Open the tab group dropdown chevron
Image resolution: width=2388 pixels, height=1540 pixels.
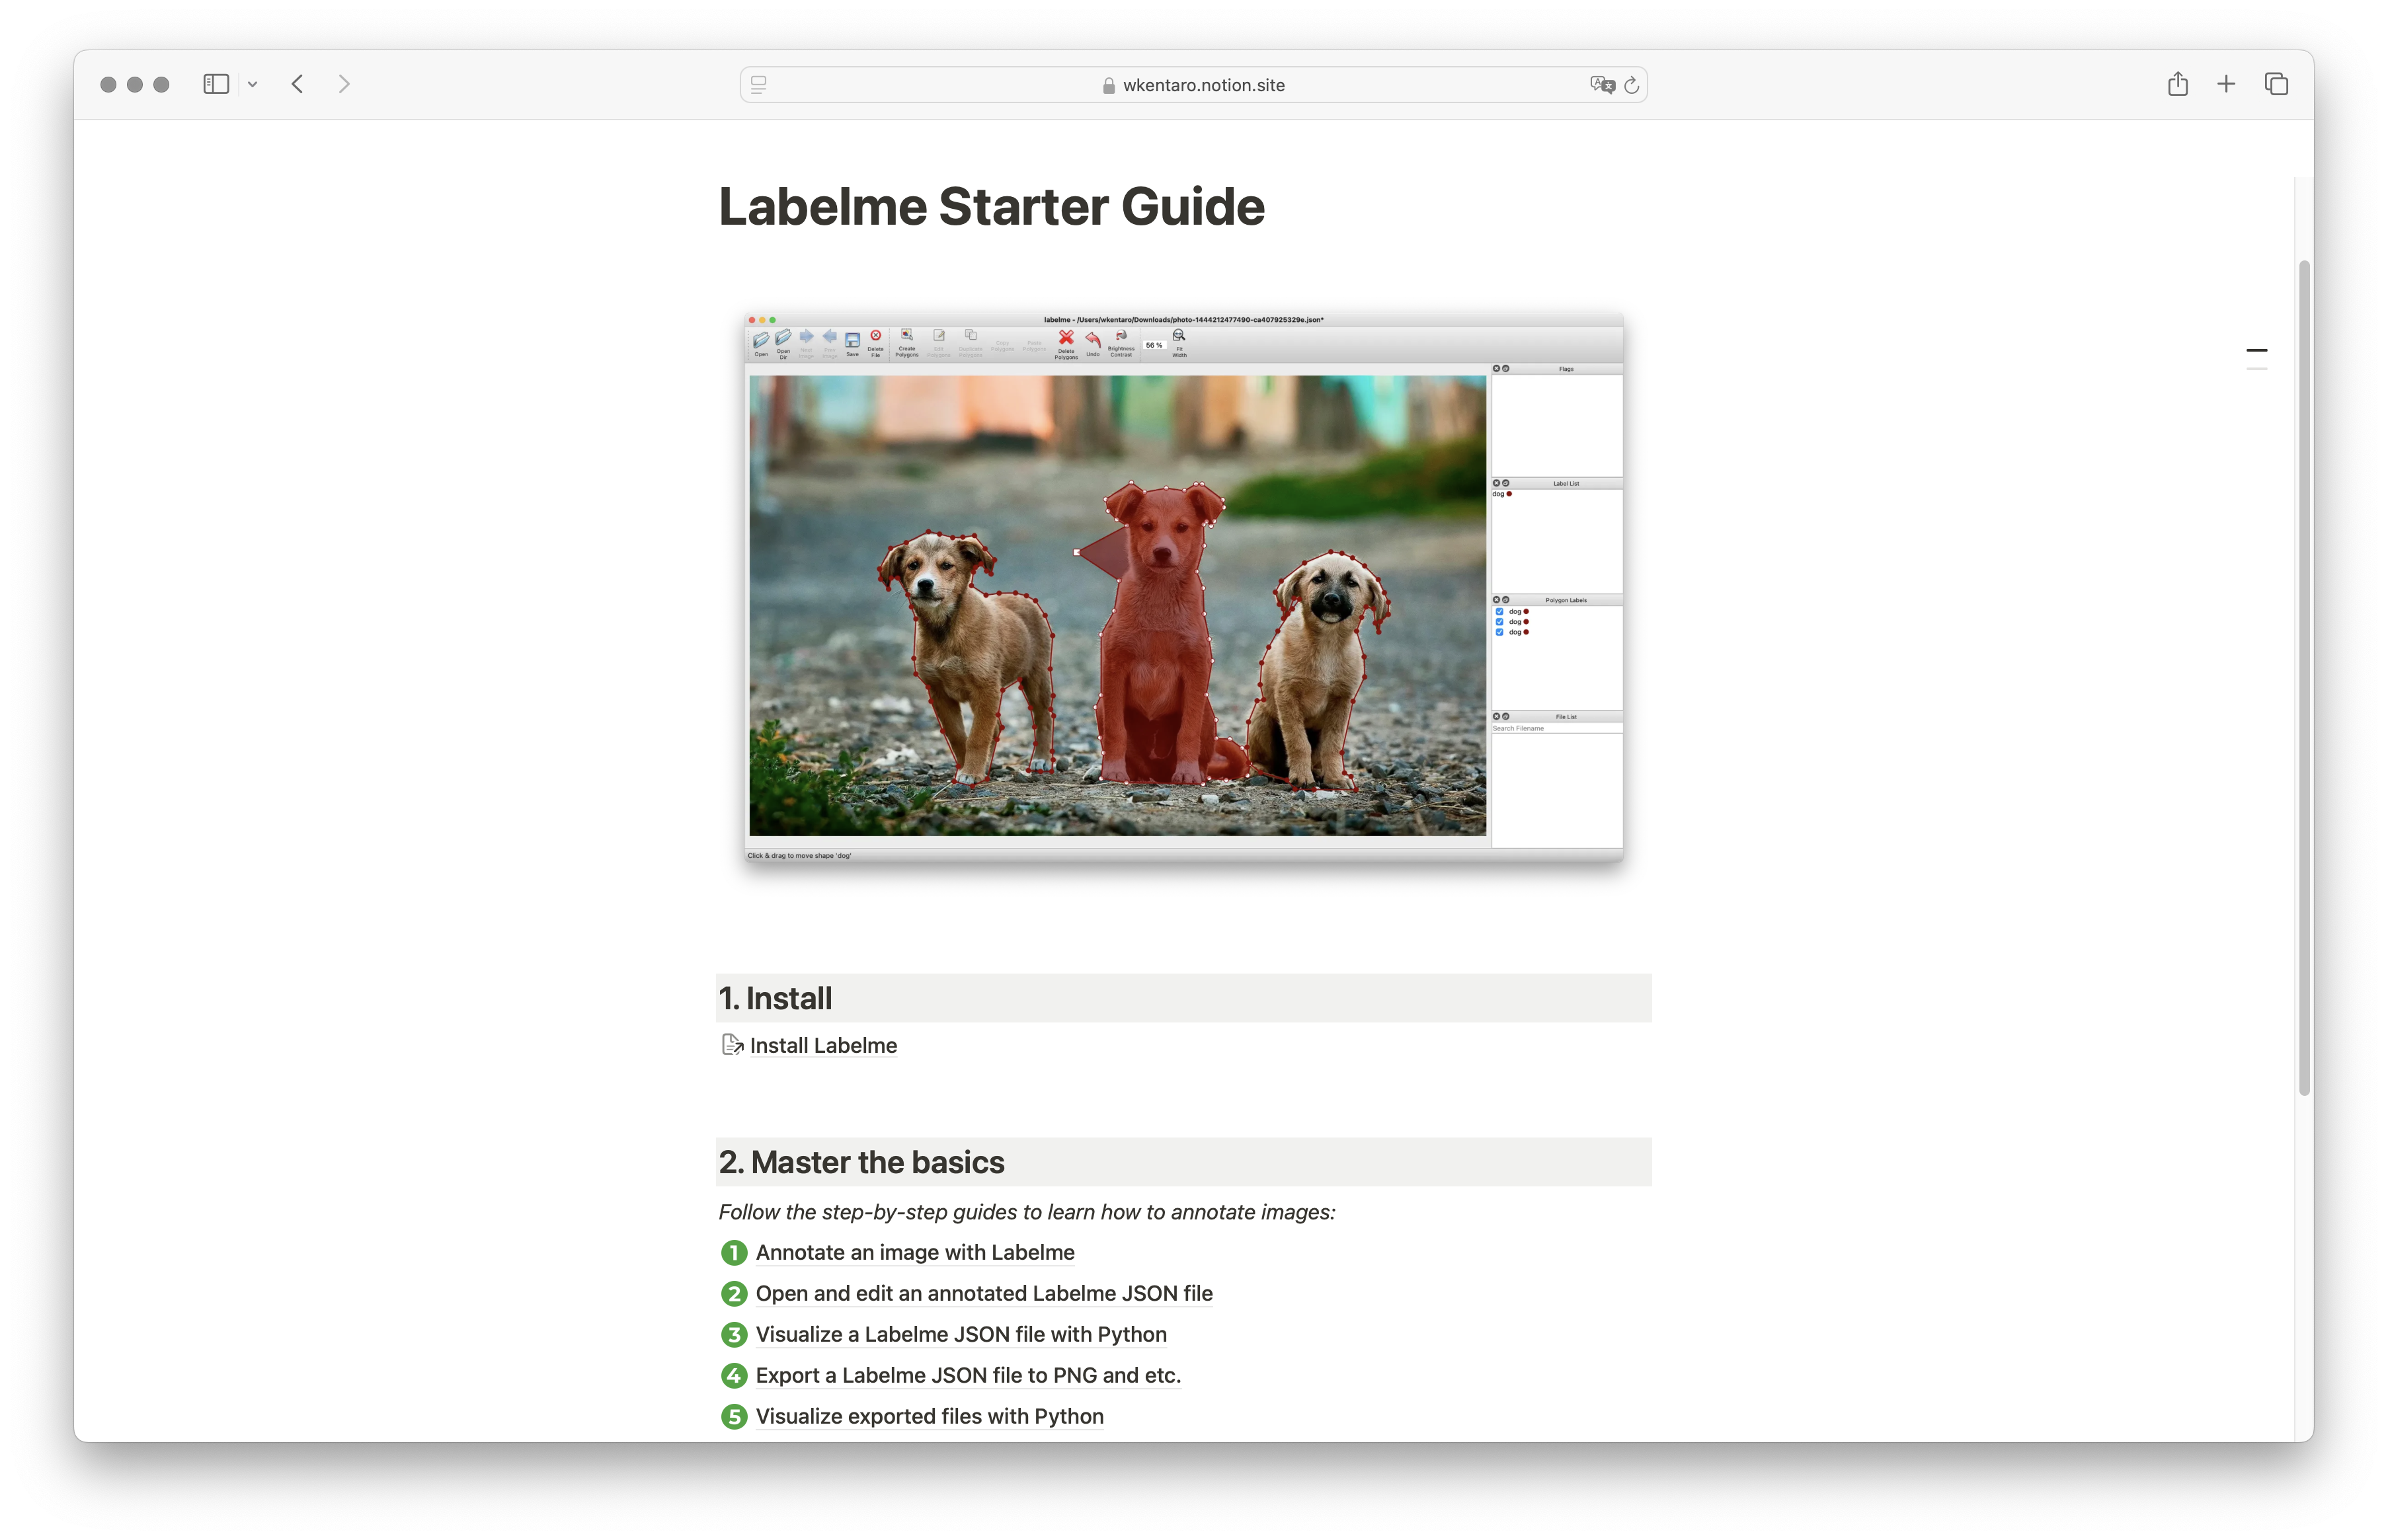(253, 85)
